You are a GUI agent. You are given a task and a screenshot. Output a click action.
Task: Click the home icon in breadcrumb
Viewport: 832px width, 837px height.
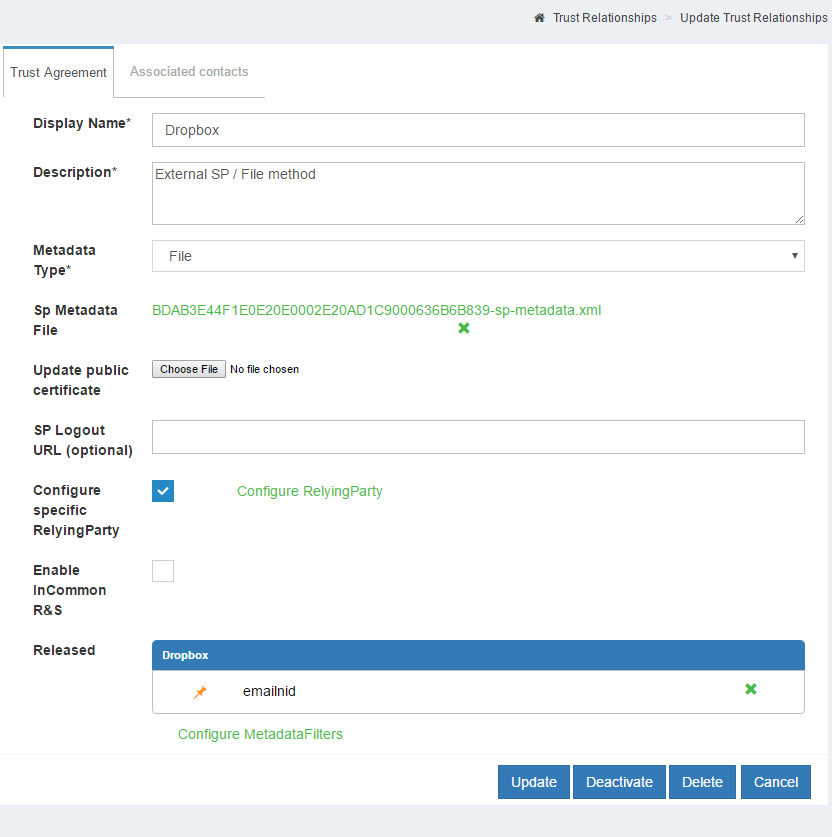click(x=539, y=18)
